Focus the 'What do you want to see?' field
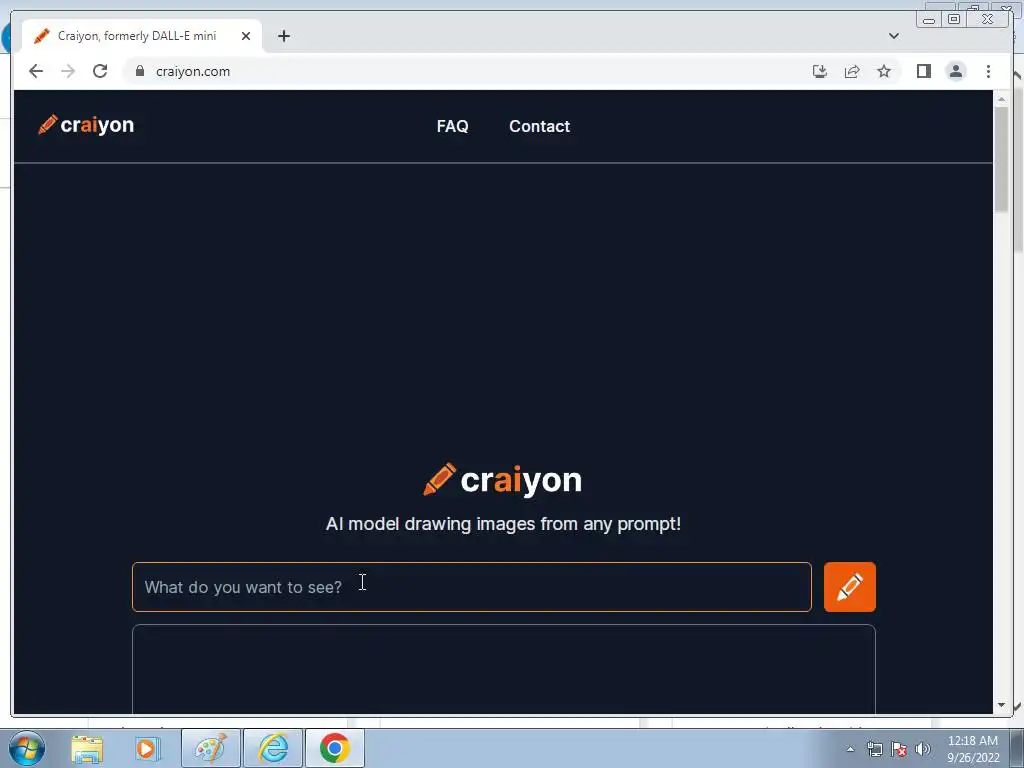Screen dimensions: 1024x768 click(x=472, y=587)
